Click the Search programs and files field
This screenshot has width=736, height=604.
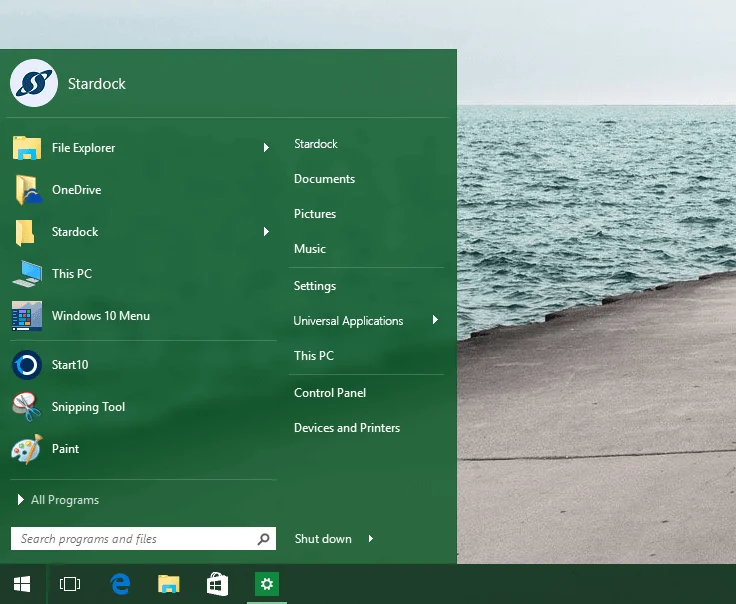click(x=135, y=539)
